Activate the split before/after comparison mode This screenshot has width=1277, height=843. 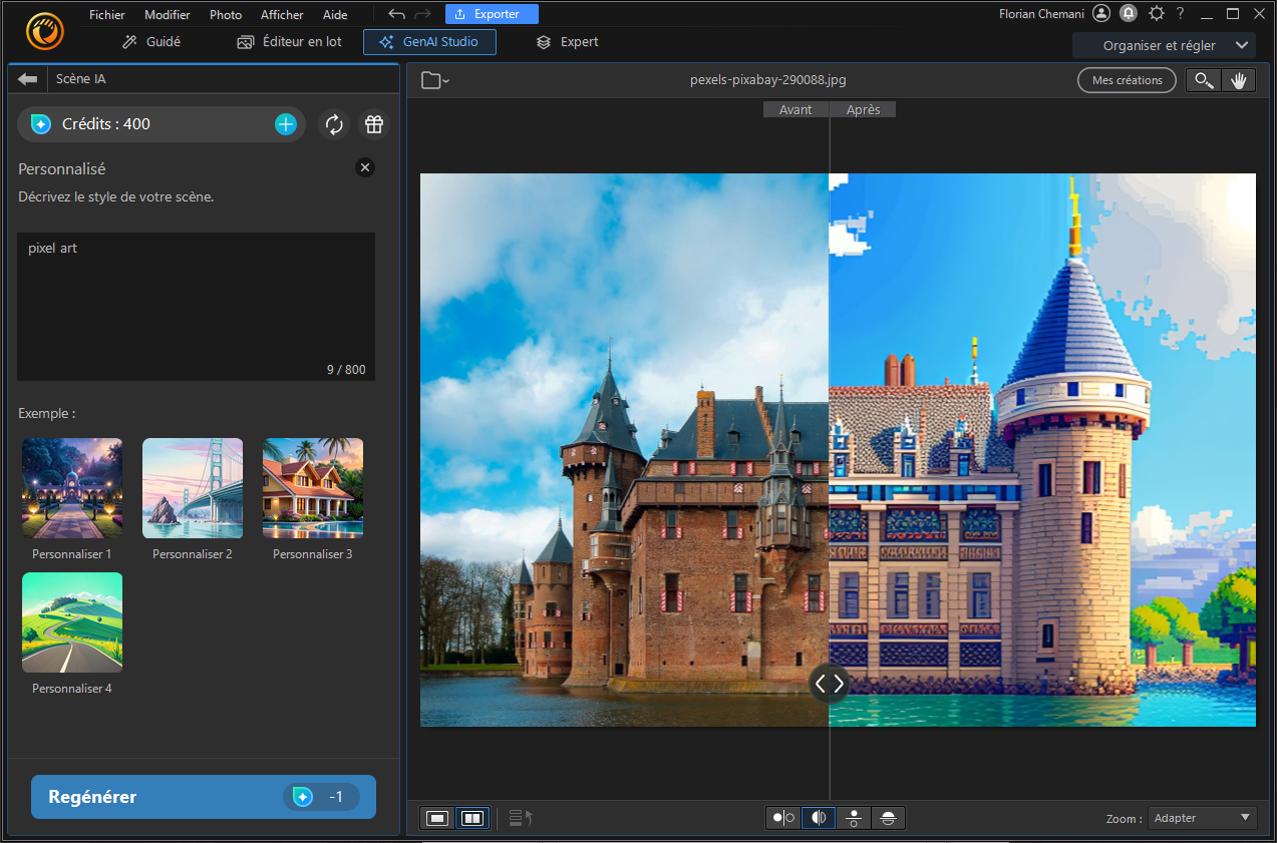pyautogui.click(x=818, y=818)
